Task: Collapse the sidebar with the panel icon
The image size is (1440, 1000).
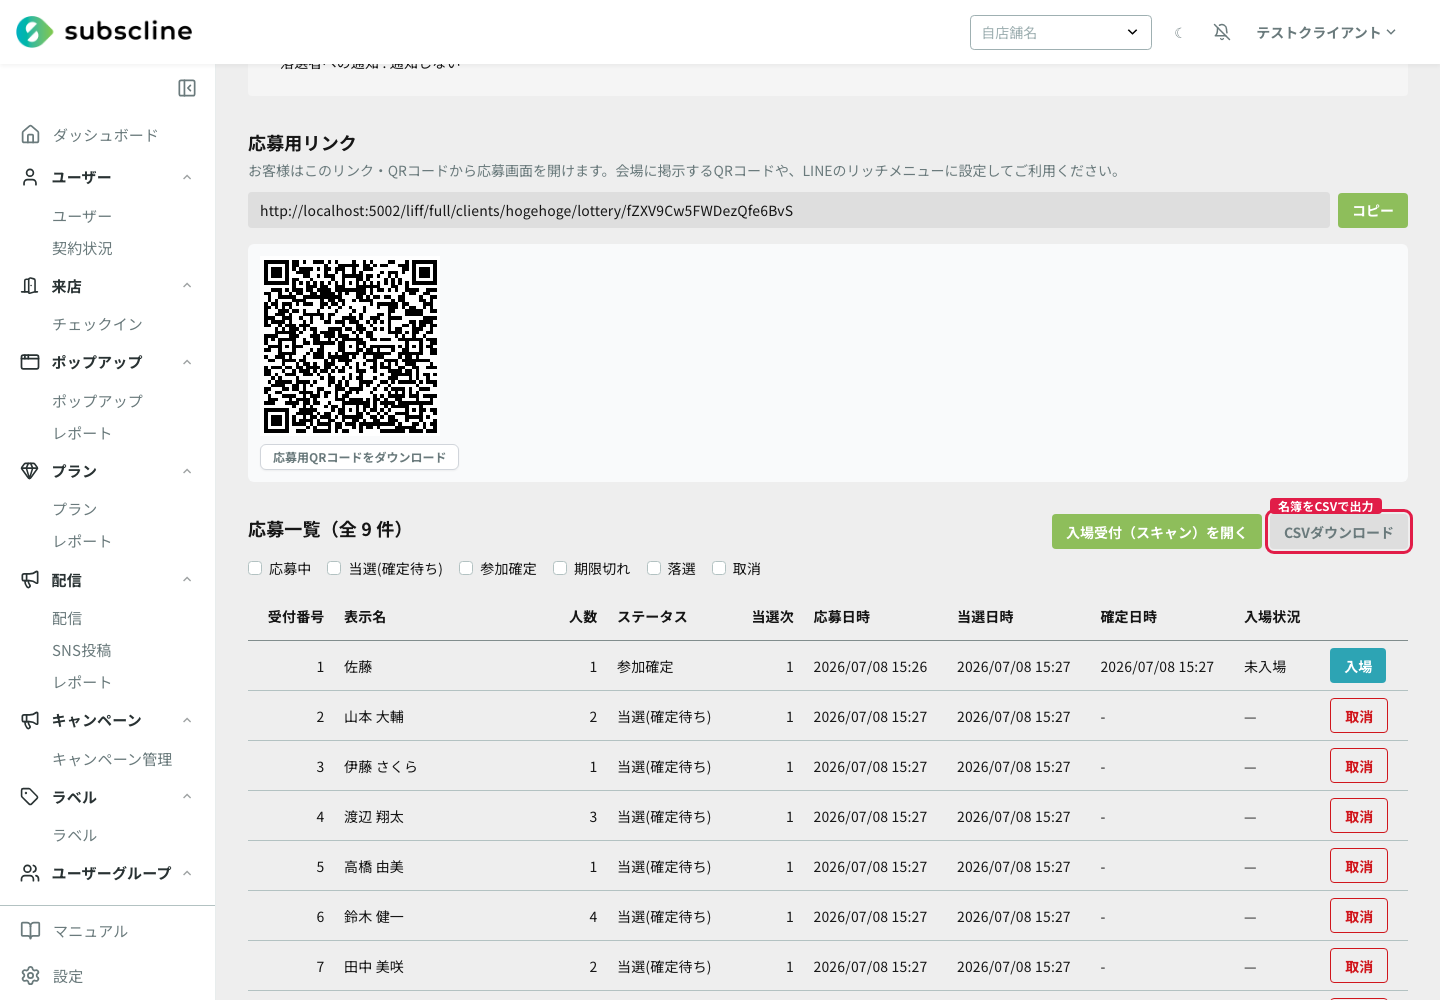Action: (187, 88)
